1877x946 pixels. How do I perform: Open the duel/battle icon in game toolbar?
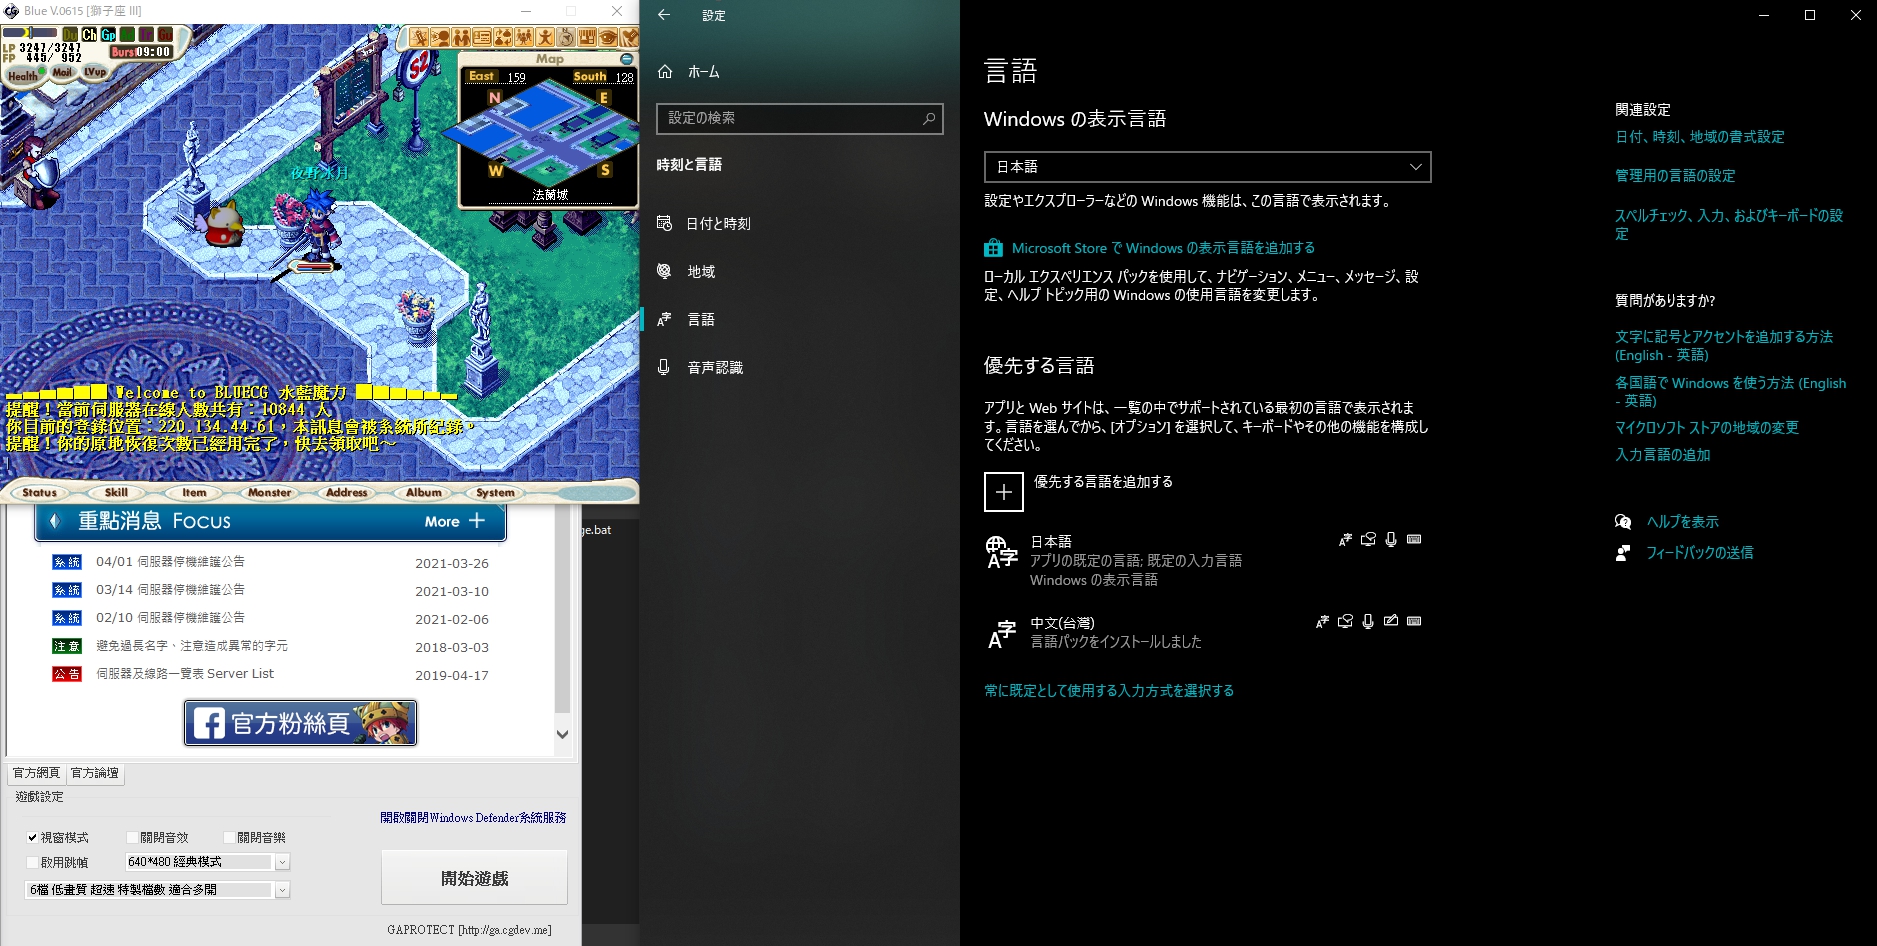419,37
